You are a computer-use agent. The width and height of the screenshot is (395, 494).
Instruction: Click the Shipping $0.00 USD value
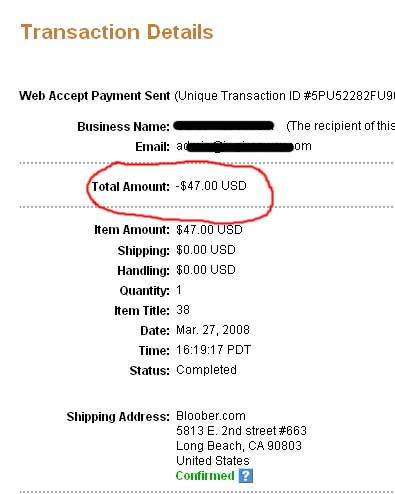(x=206, y=250)
